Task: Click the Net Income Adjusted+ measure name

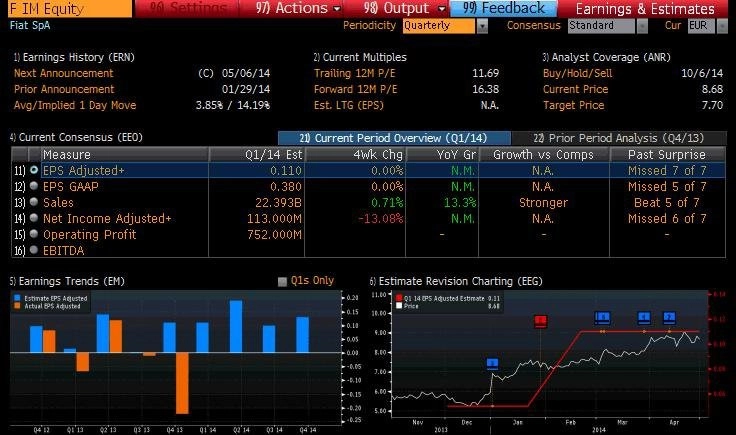Action: (107, 218)
